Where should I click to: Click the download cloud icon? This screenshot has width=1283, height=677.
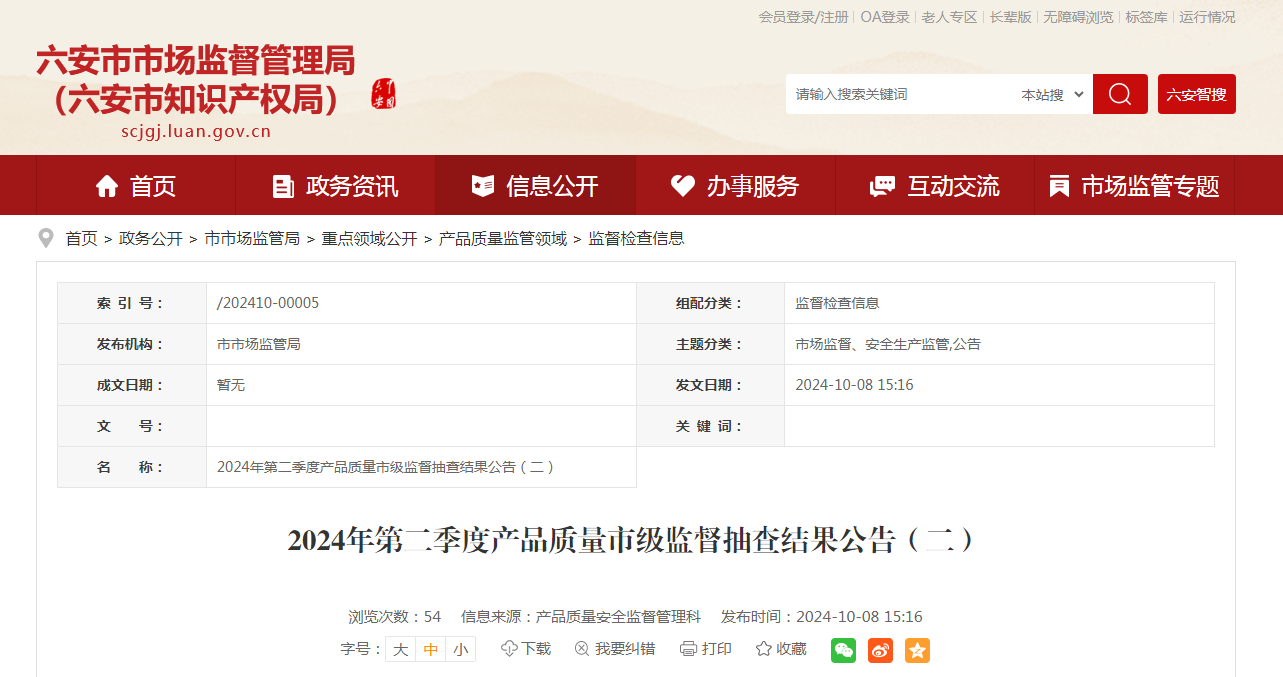click(x=509, y=649)
